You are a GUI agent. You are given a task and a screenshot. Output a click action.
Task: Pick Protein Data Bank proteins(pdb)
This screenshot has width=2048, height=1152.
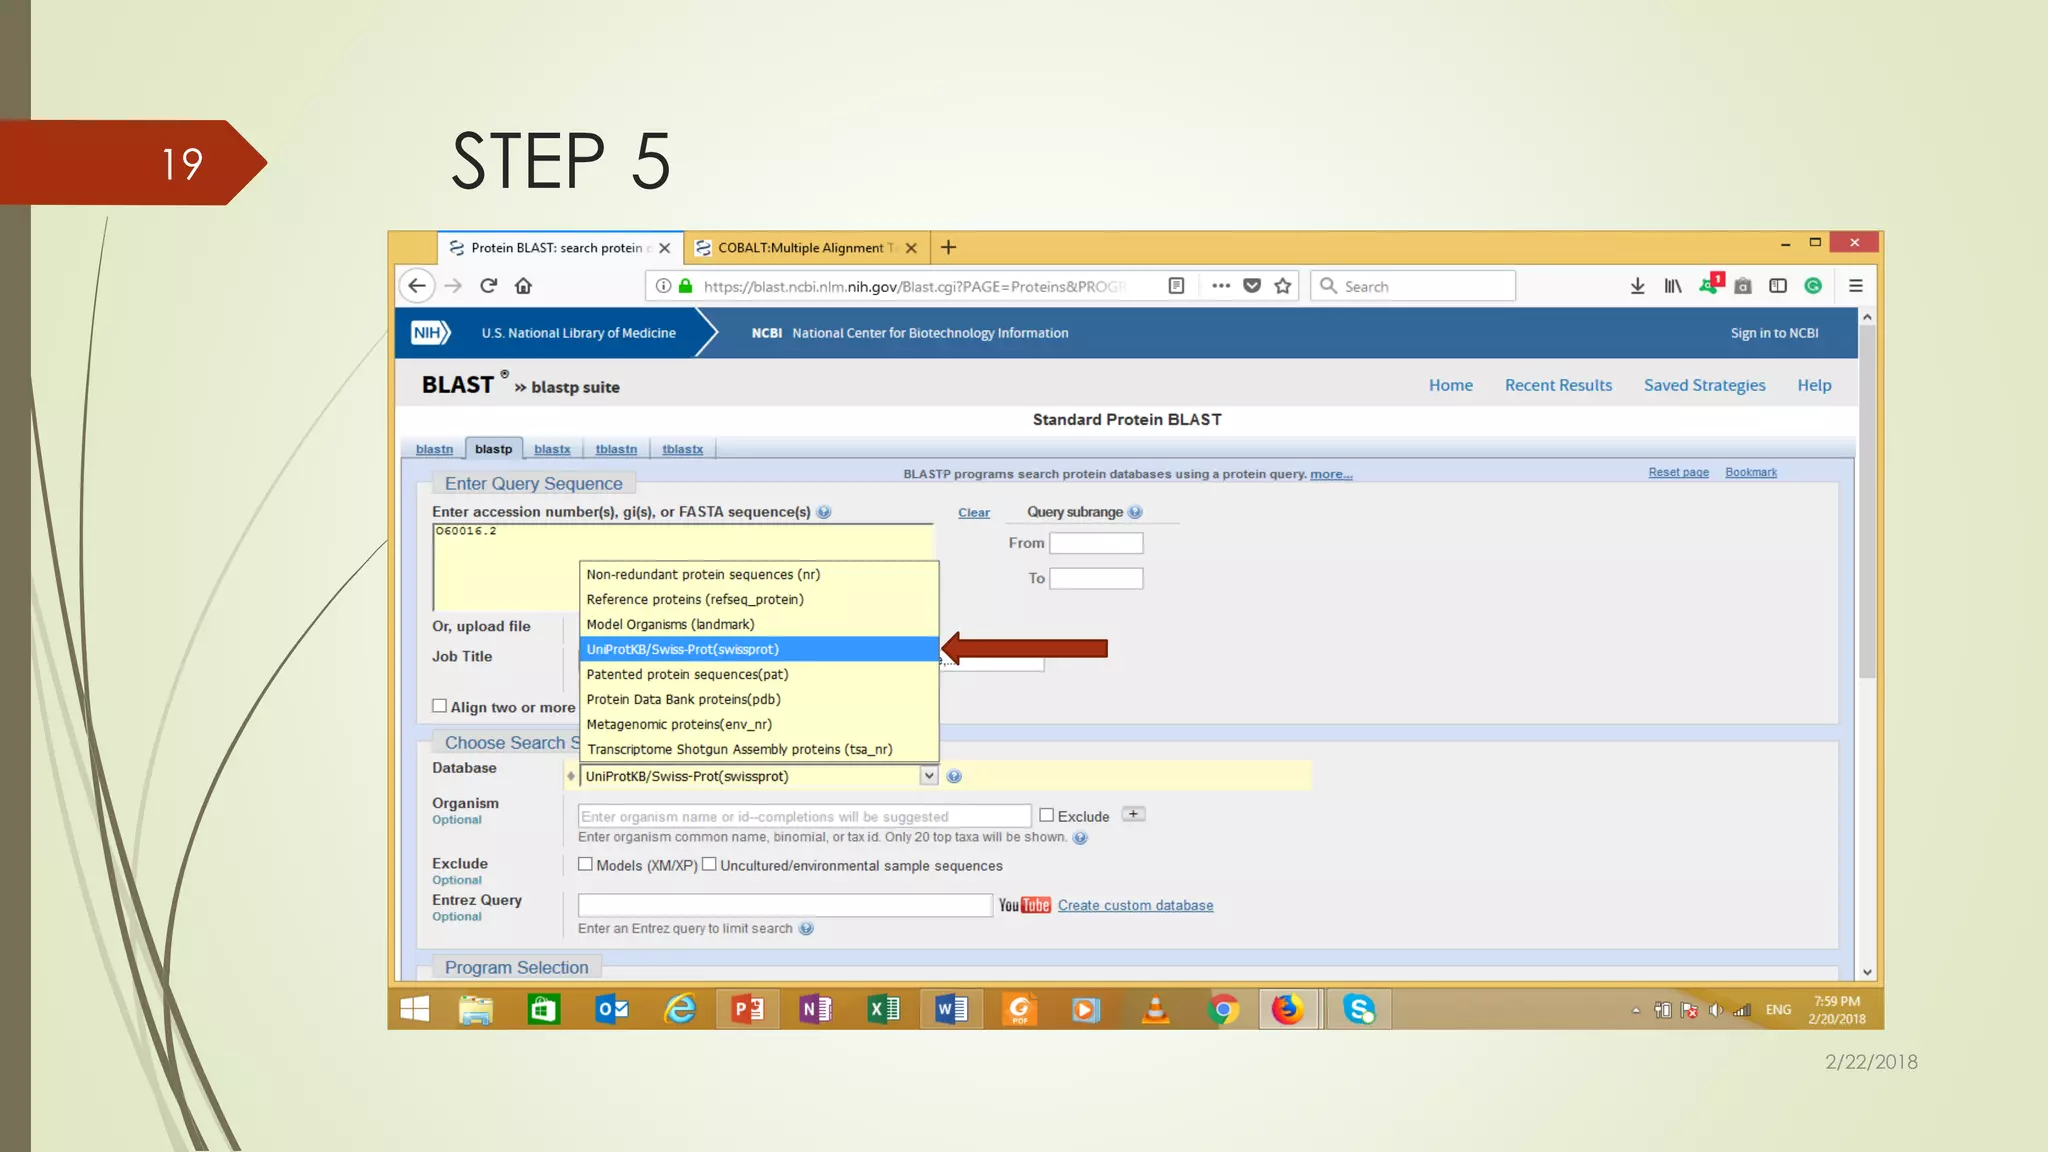pos(759,699)
